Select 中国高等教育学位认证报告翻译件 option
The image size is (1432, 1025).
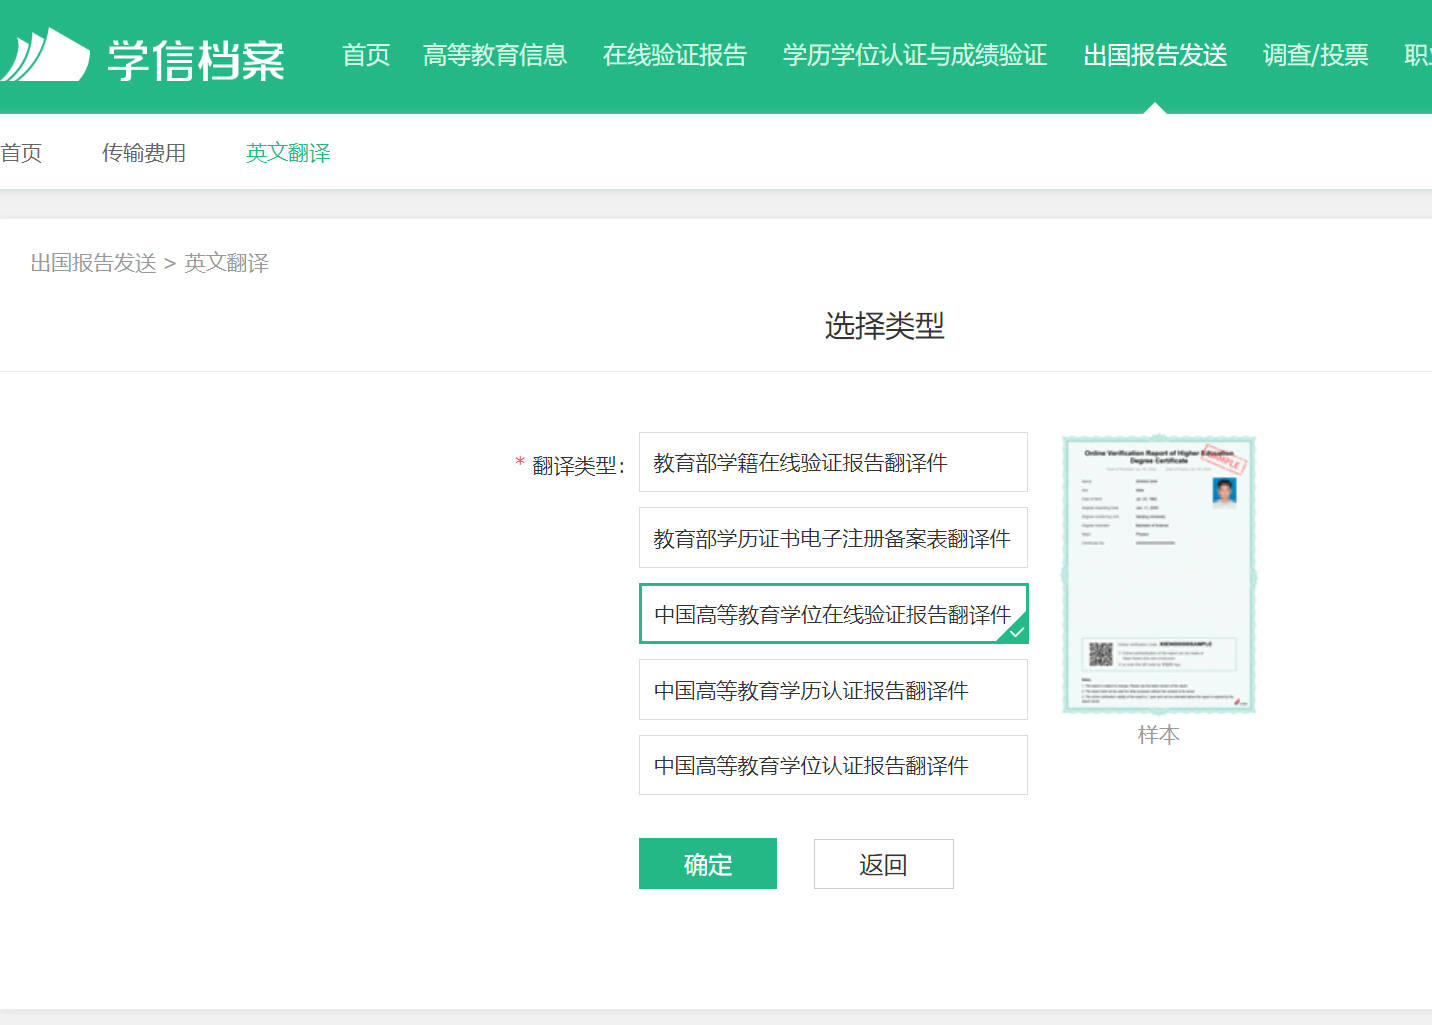(x=833, y=765)
